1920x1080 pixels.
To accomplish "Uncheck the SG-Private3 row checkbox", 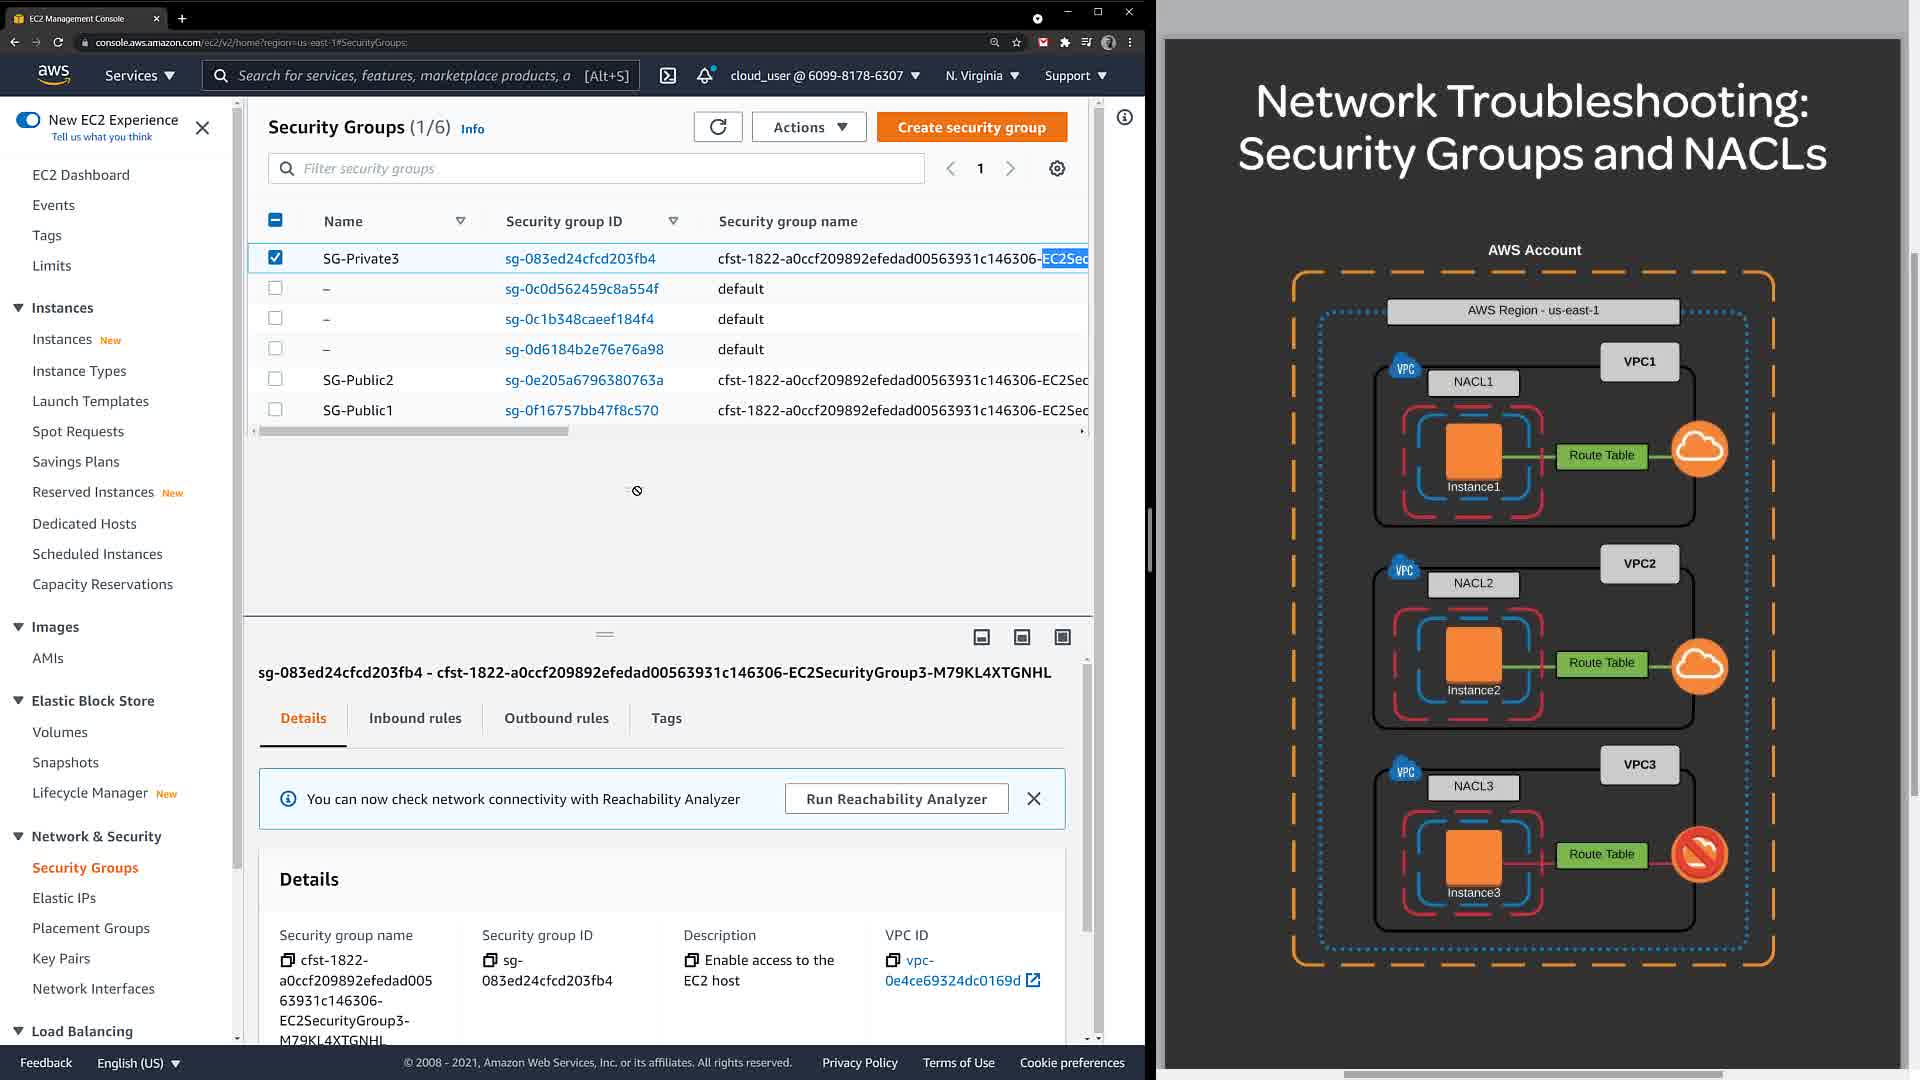I will 275,258.
